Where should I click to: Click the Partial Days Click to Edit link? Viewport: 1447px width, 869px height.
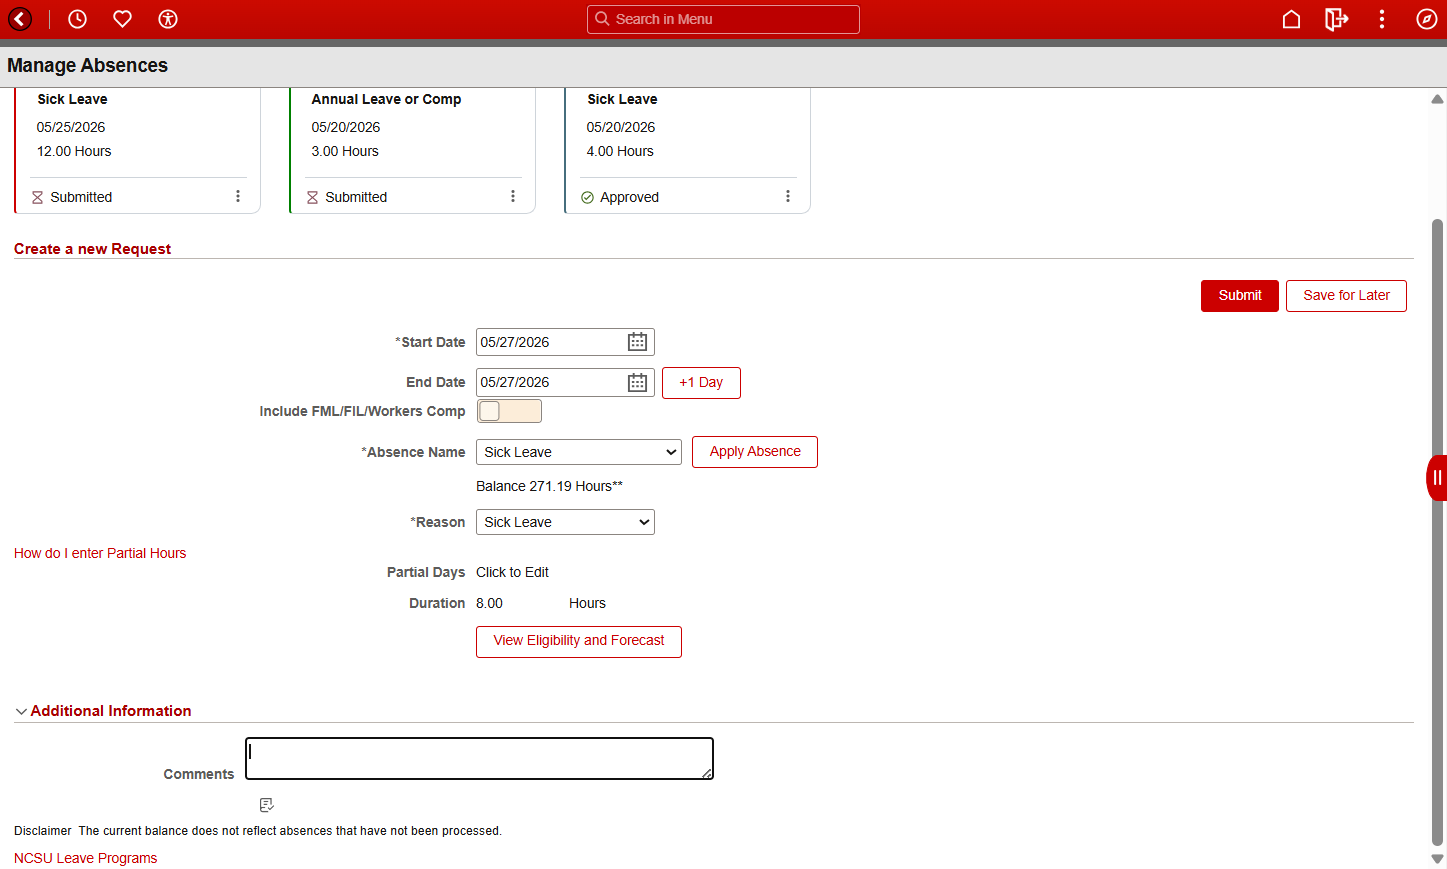point(512,572)
